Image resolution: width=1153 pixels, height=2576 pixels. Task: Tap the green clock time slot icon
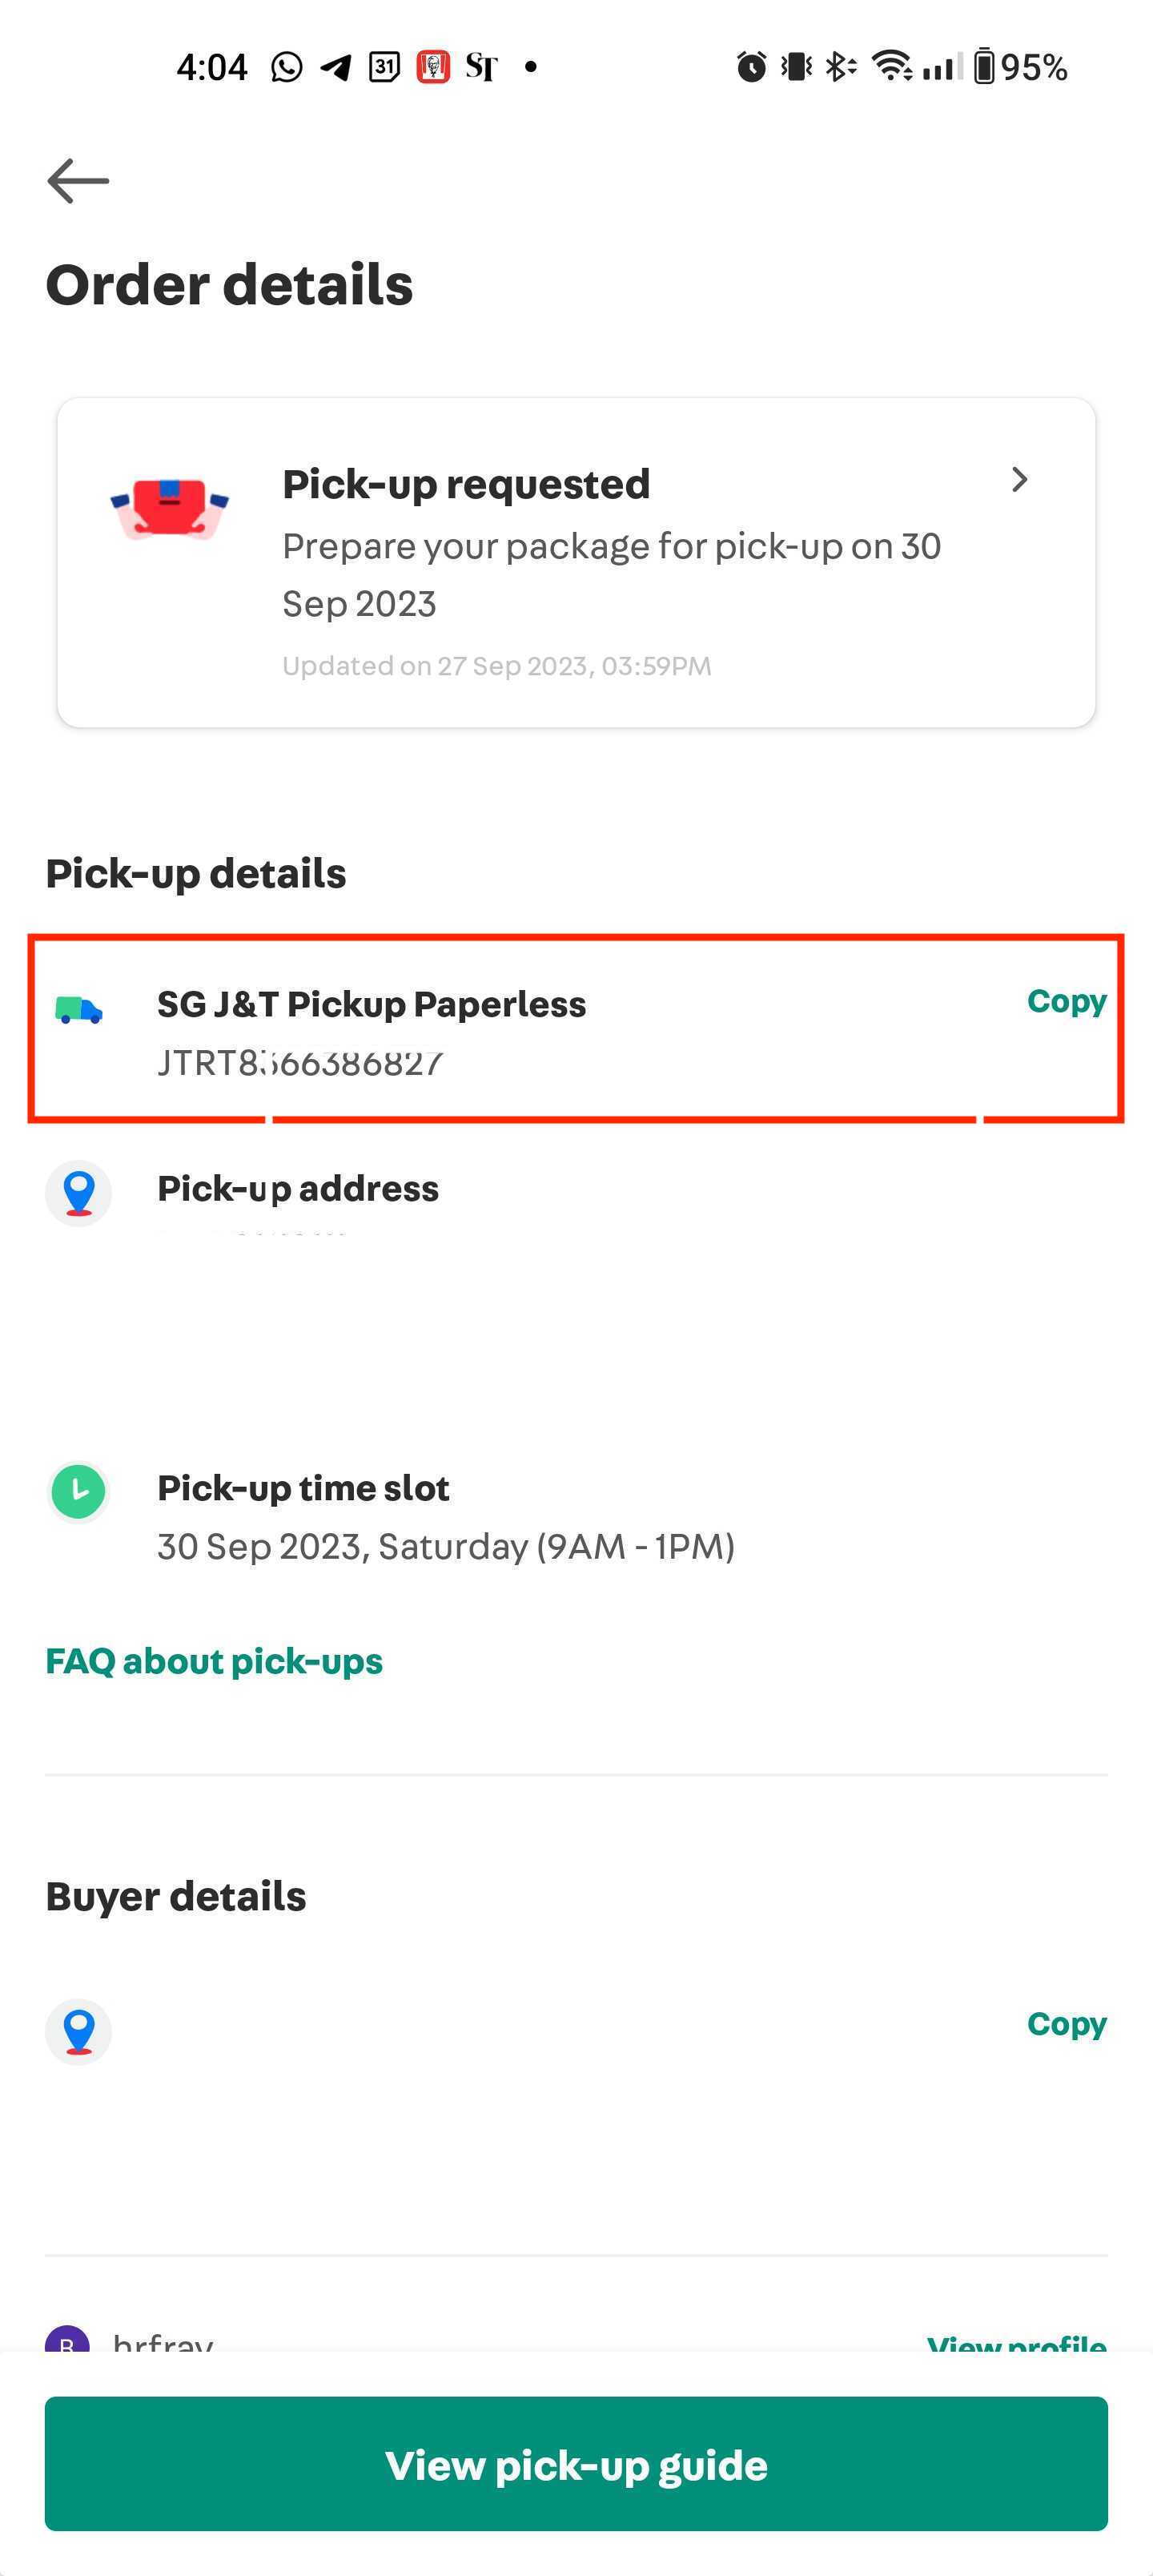[x=78, y=1491]
